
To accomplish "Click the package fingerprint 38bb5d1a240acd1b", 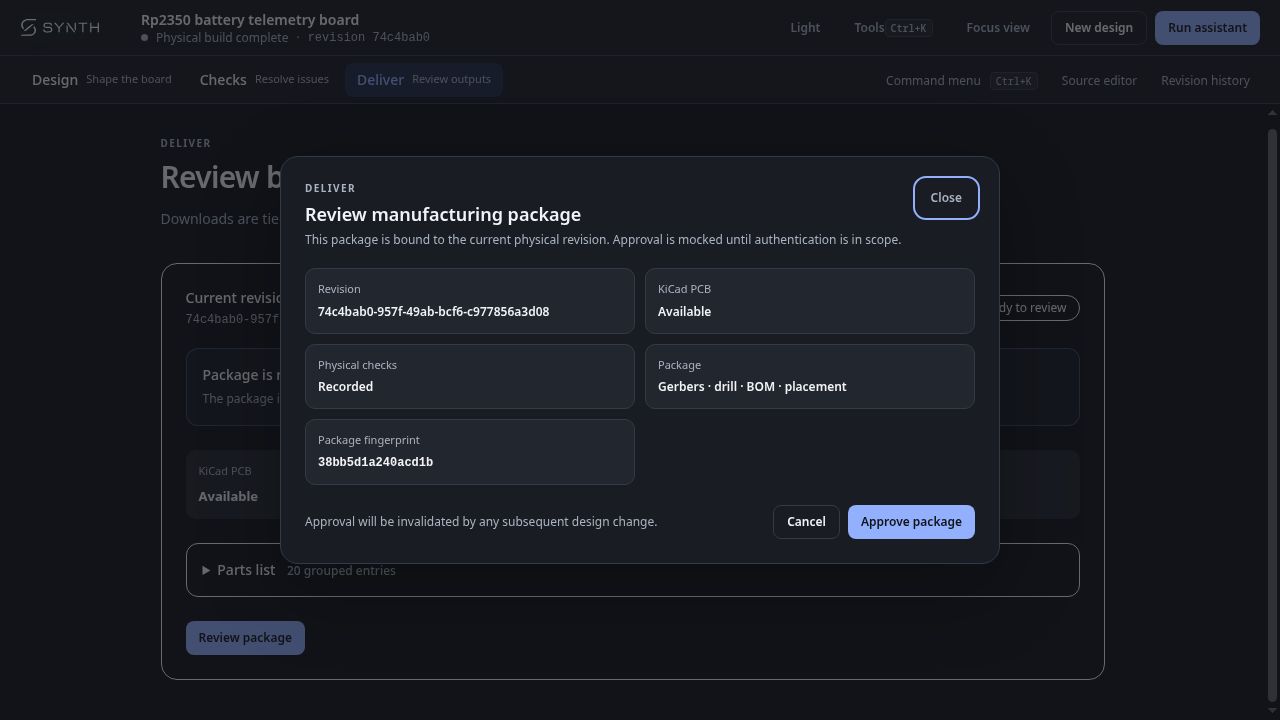I will pyautogui.click(x=375, y=462).
